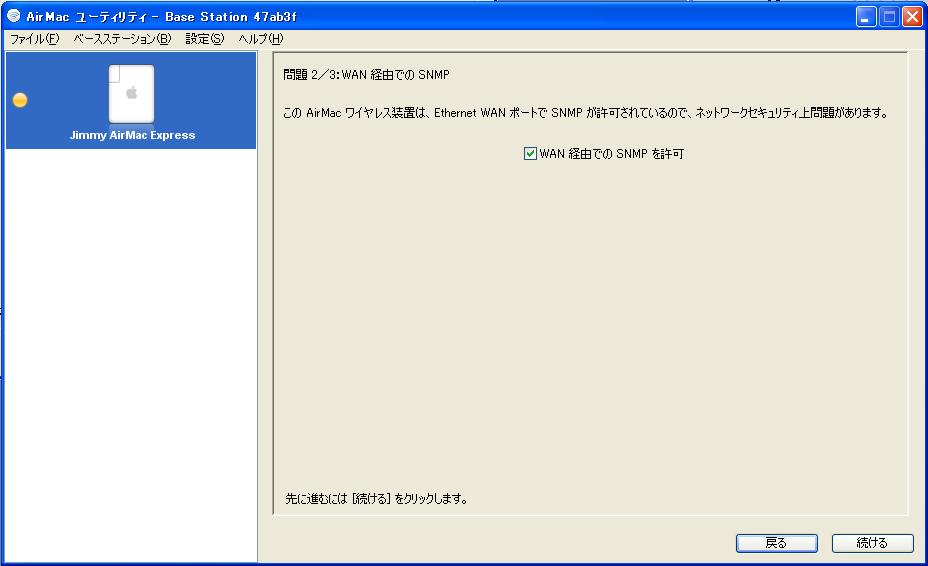Click the Ethernet WAN port SNMP warning description
The image size is (928, 566).
[x=585, y=112]
